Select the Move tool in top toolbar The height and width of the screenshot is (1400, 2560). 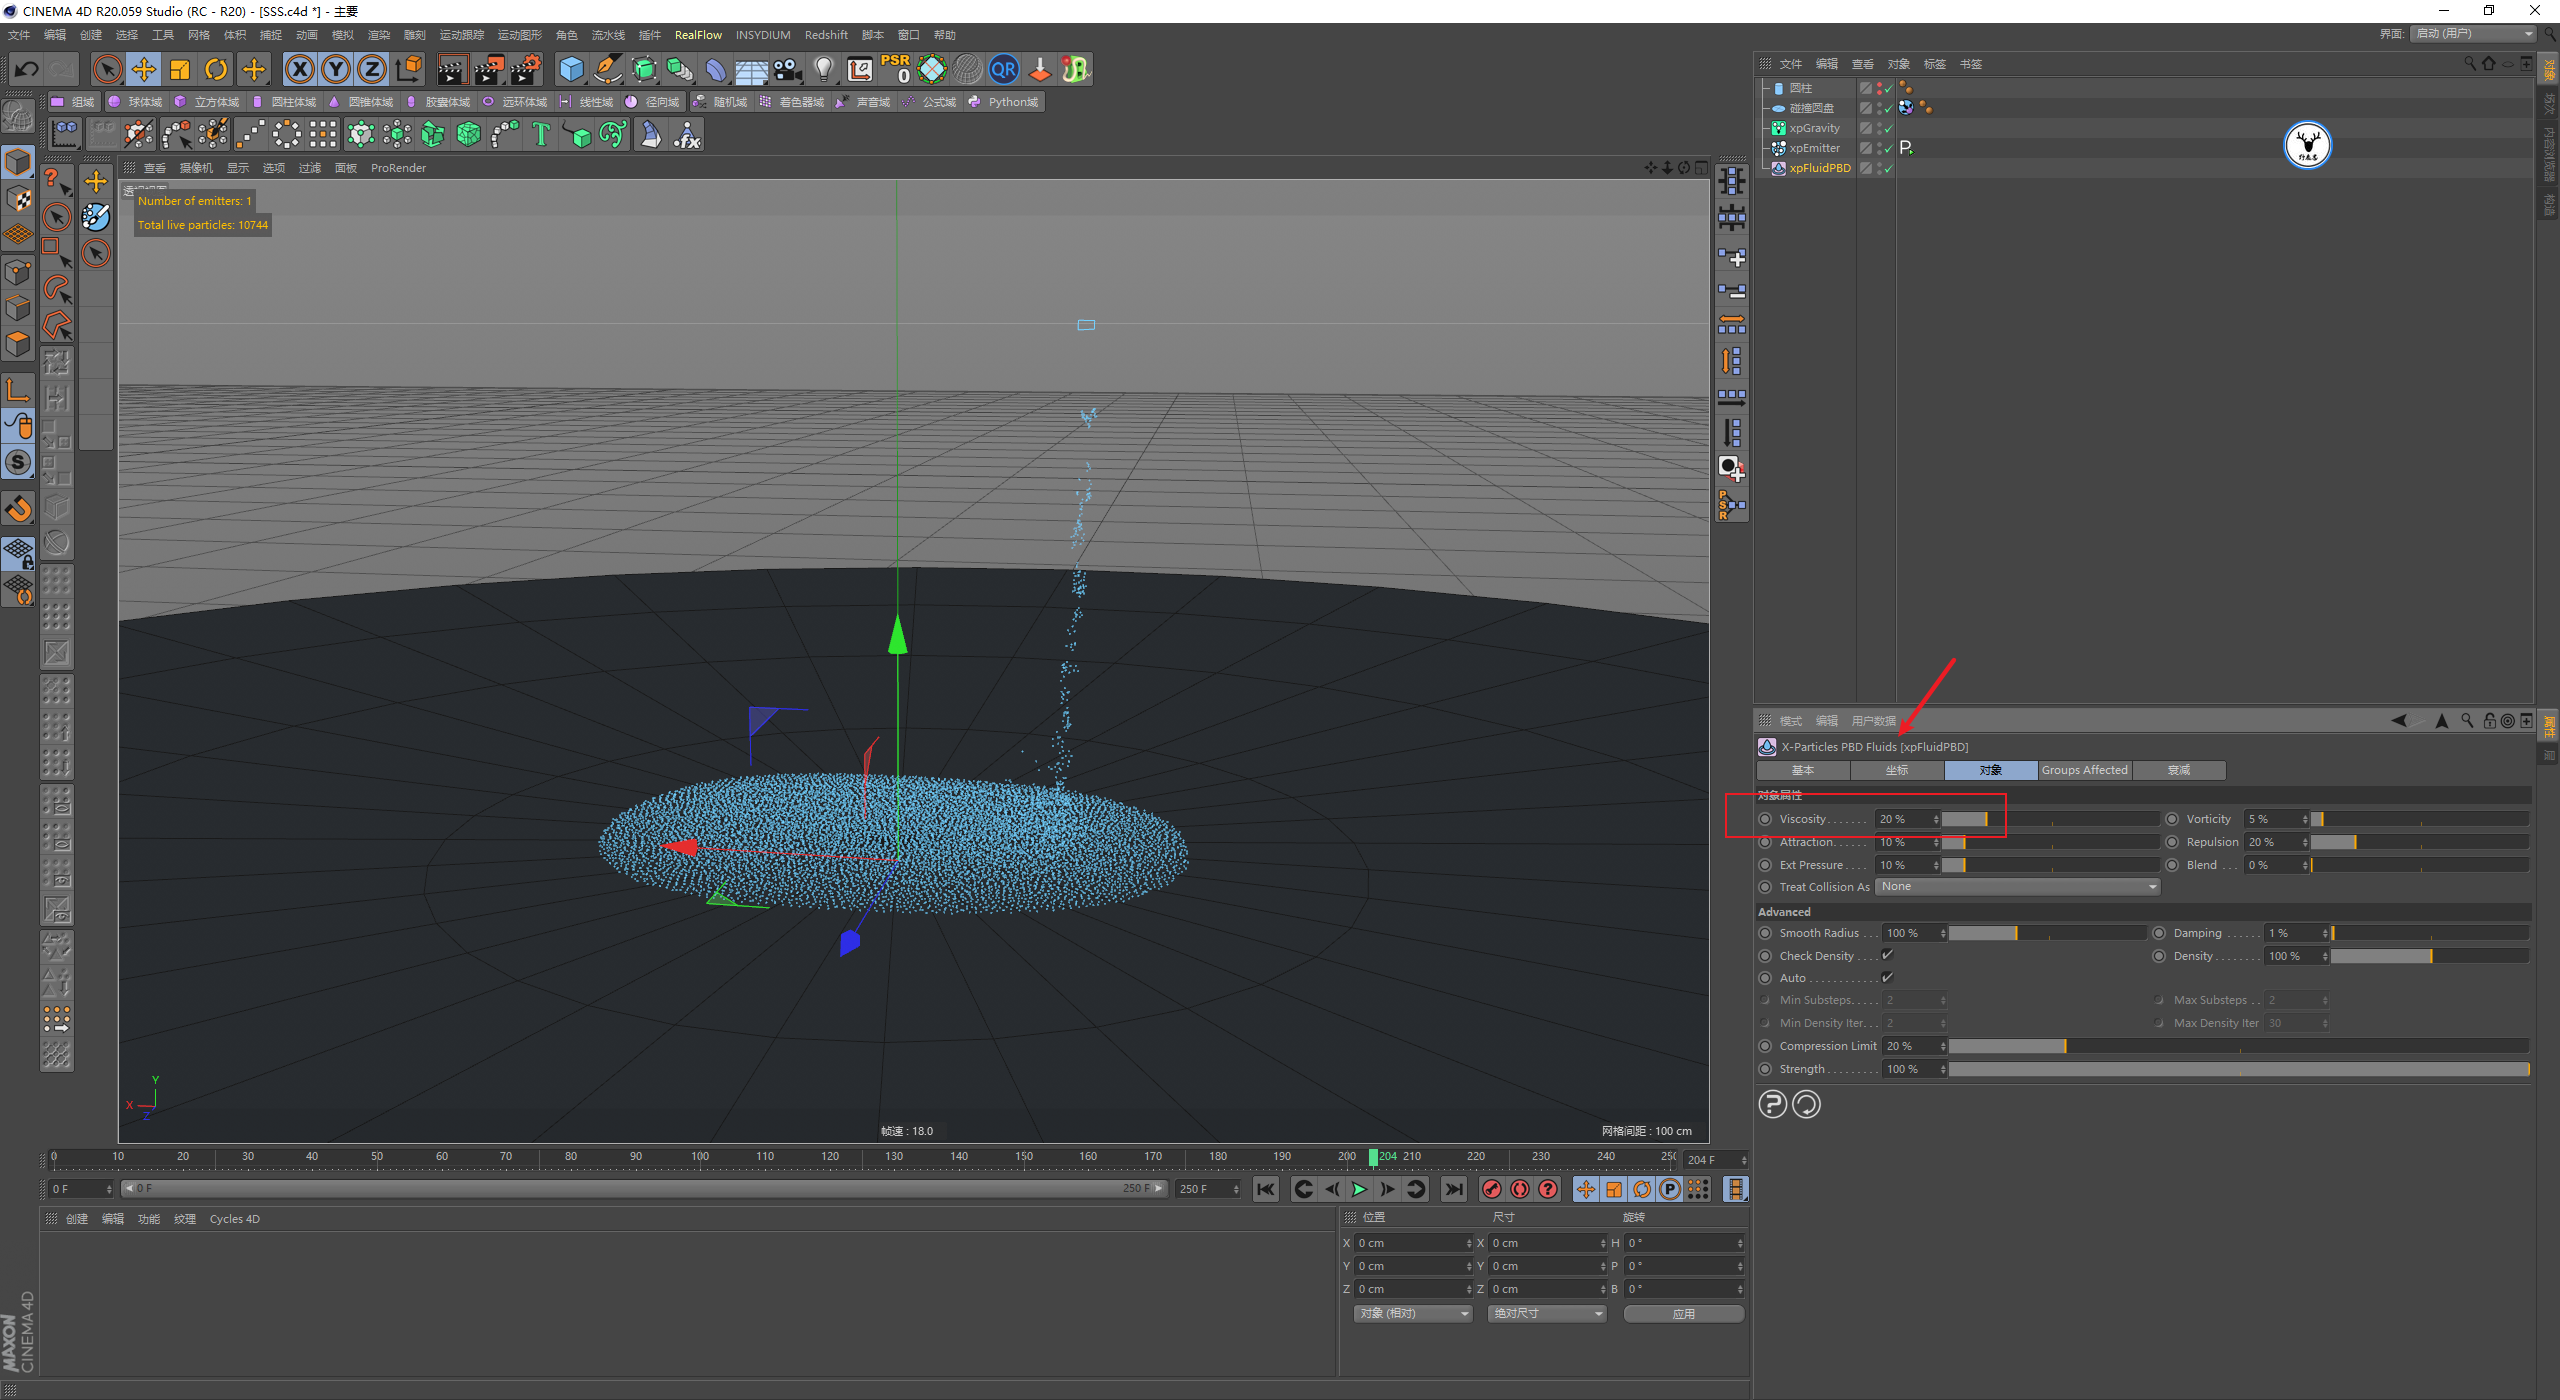[144, 69]
